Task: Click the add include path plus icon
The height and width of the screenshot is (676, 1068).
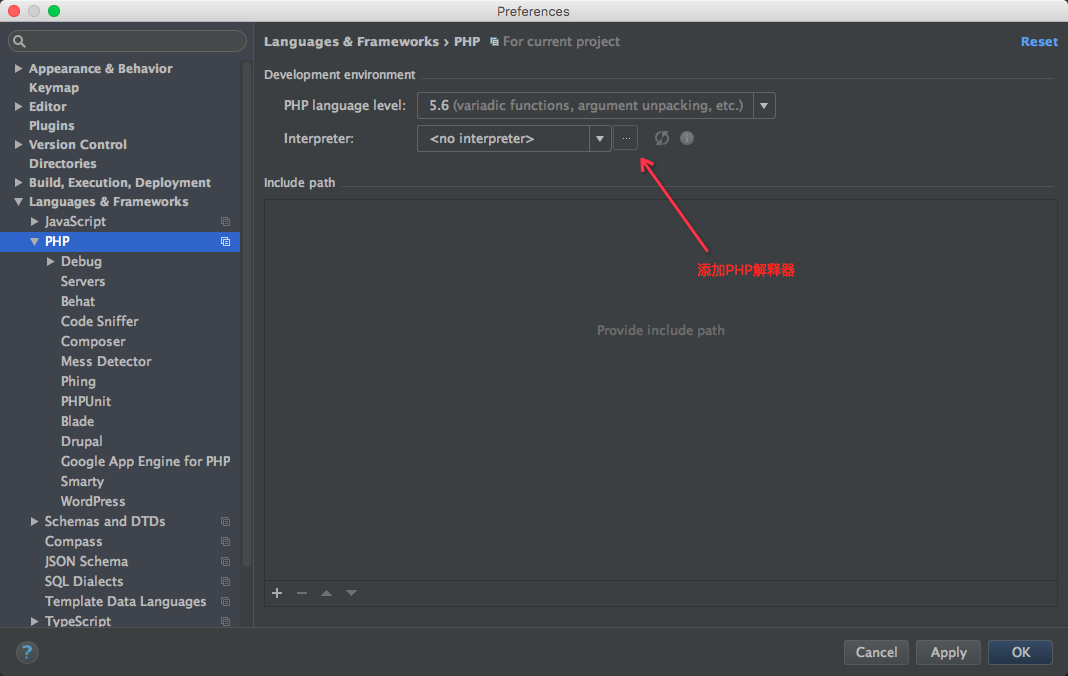Action: click(x=277, y=593)
